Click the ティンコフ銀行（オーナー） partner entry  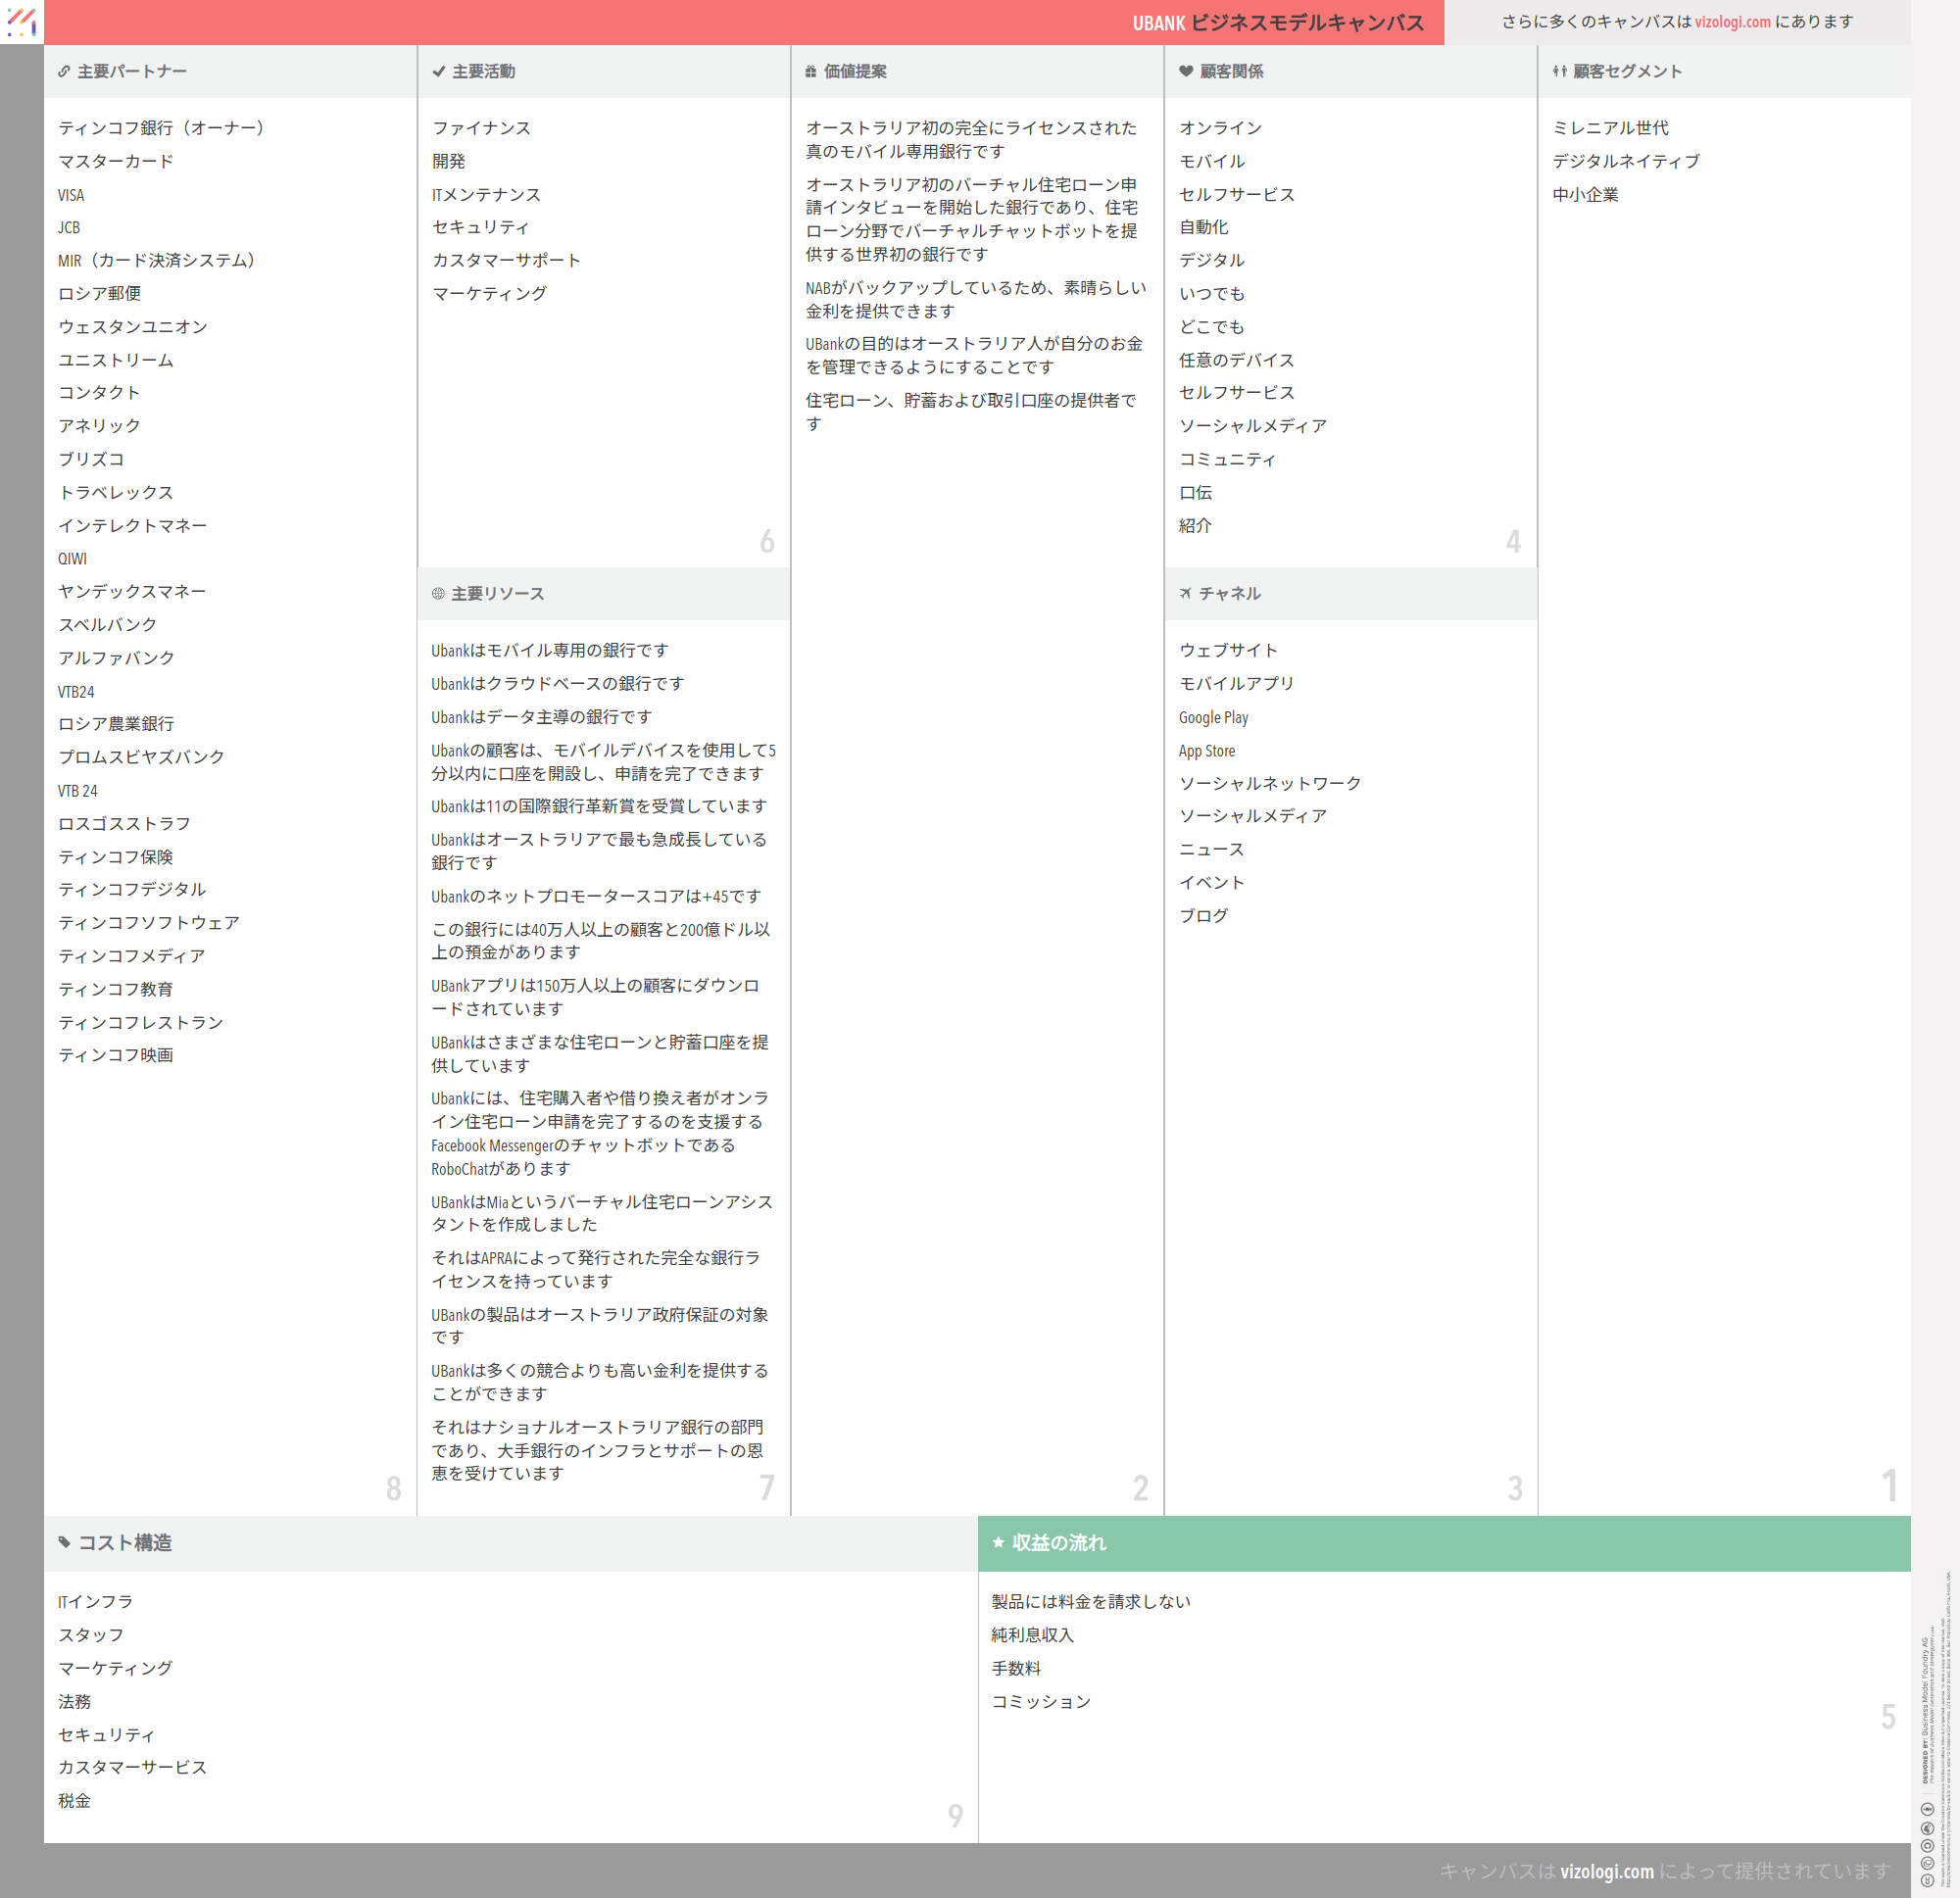pyautogui.click(x=161, y=128)
